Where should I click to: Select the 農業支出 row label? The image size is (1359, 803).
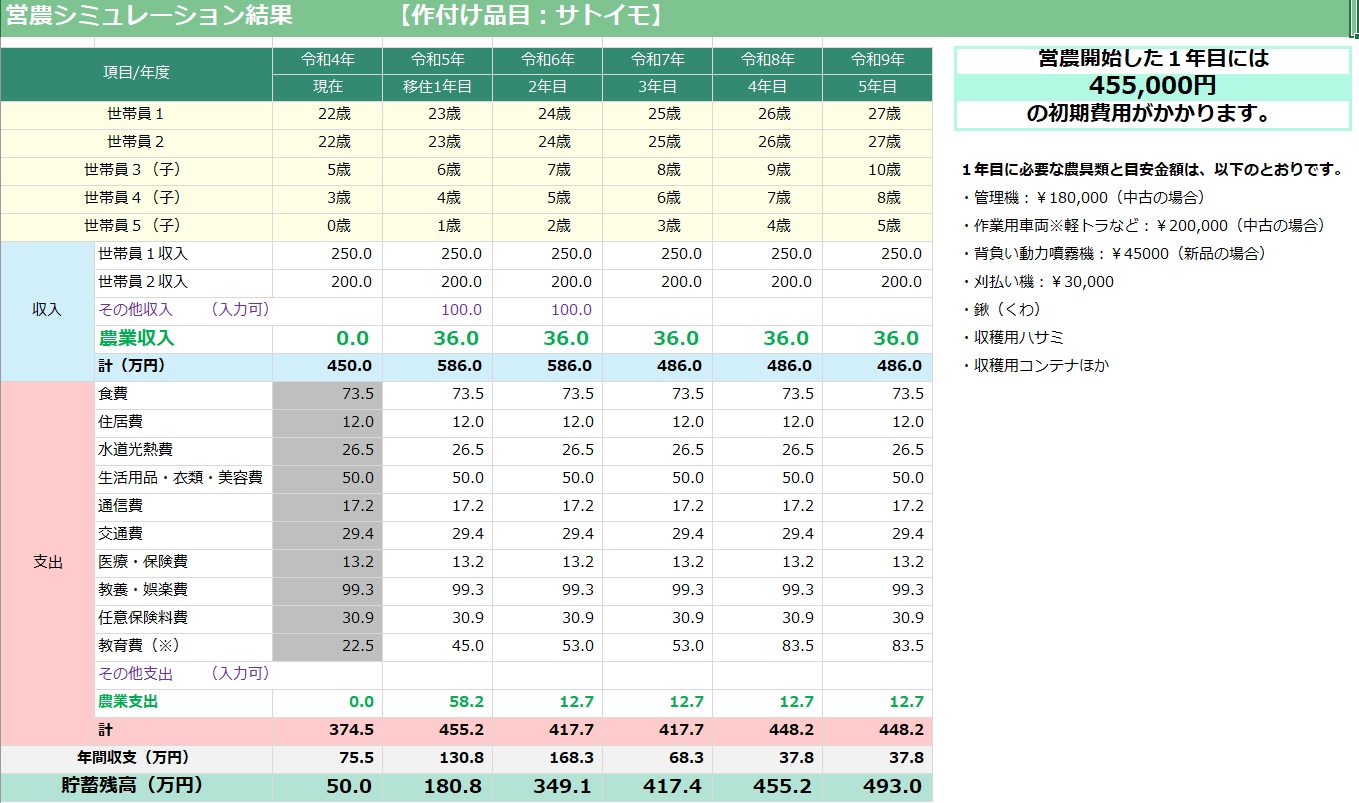[x=184, y=702]
